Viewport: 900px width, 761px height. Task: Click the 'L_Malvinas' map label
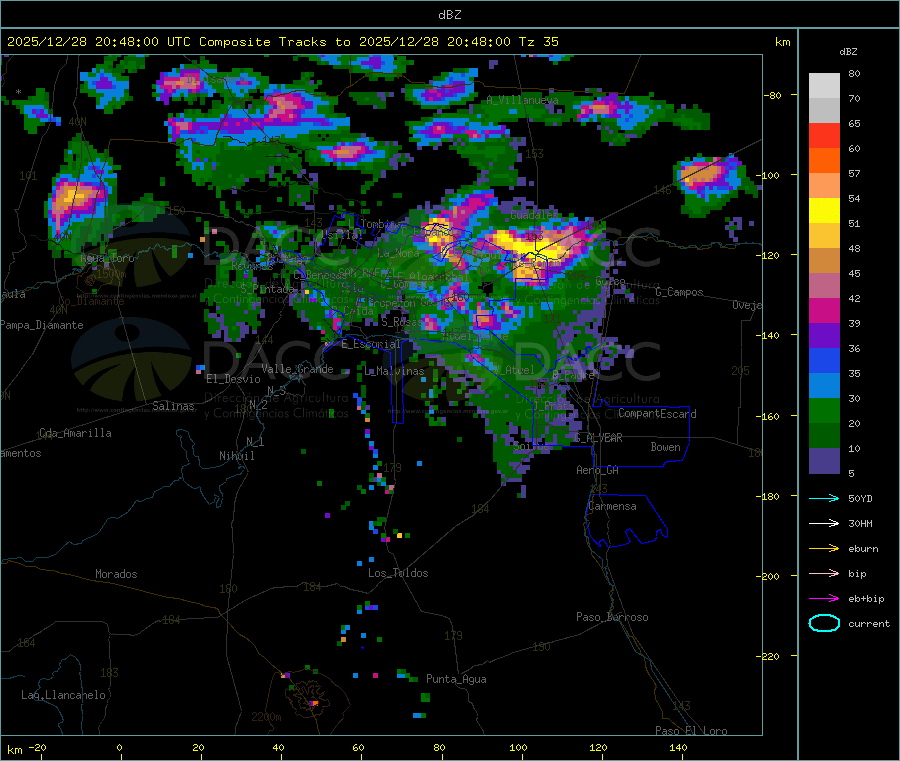coord(394,371)
